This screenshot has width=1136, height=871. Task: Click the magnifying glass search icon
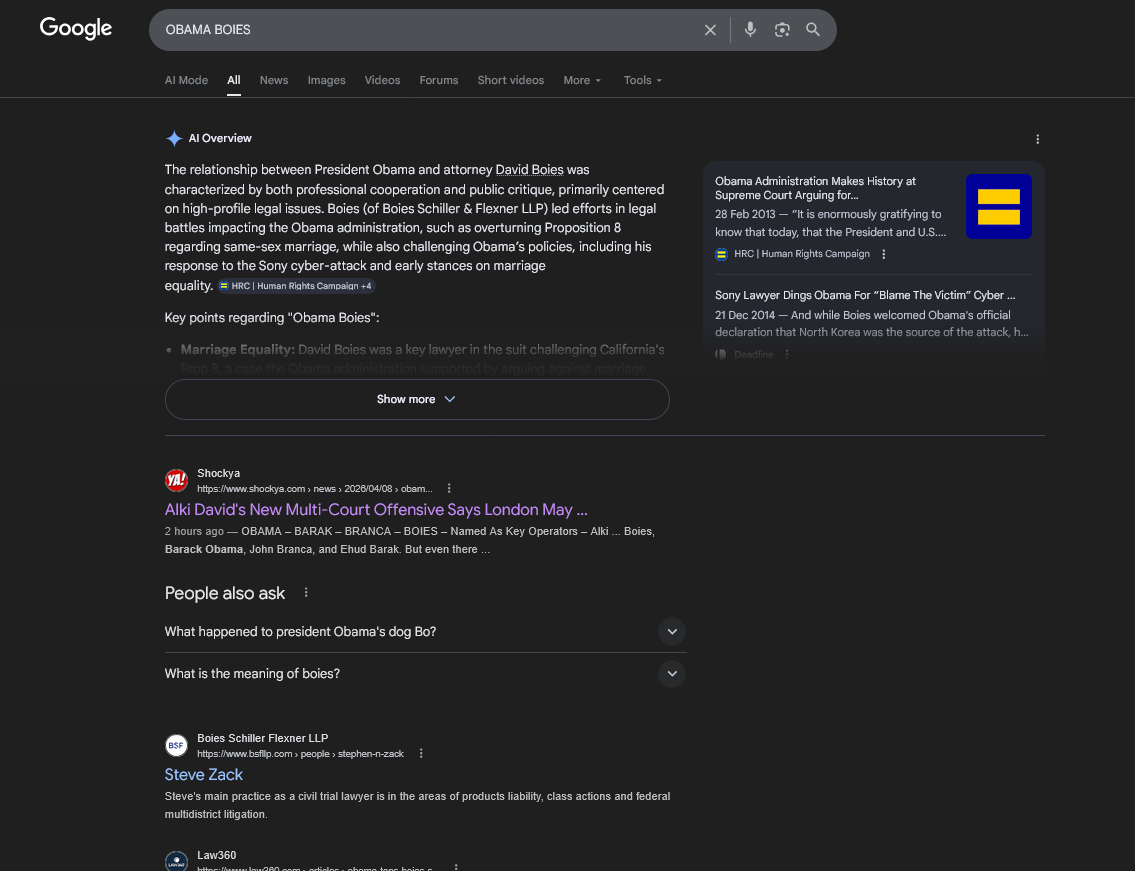[813, 30]
